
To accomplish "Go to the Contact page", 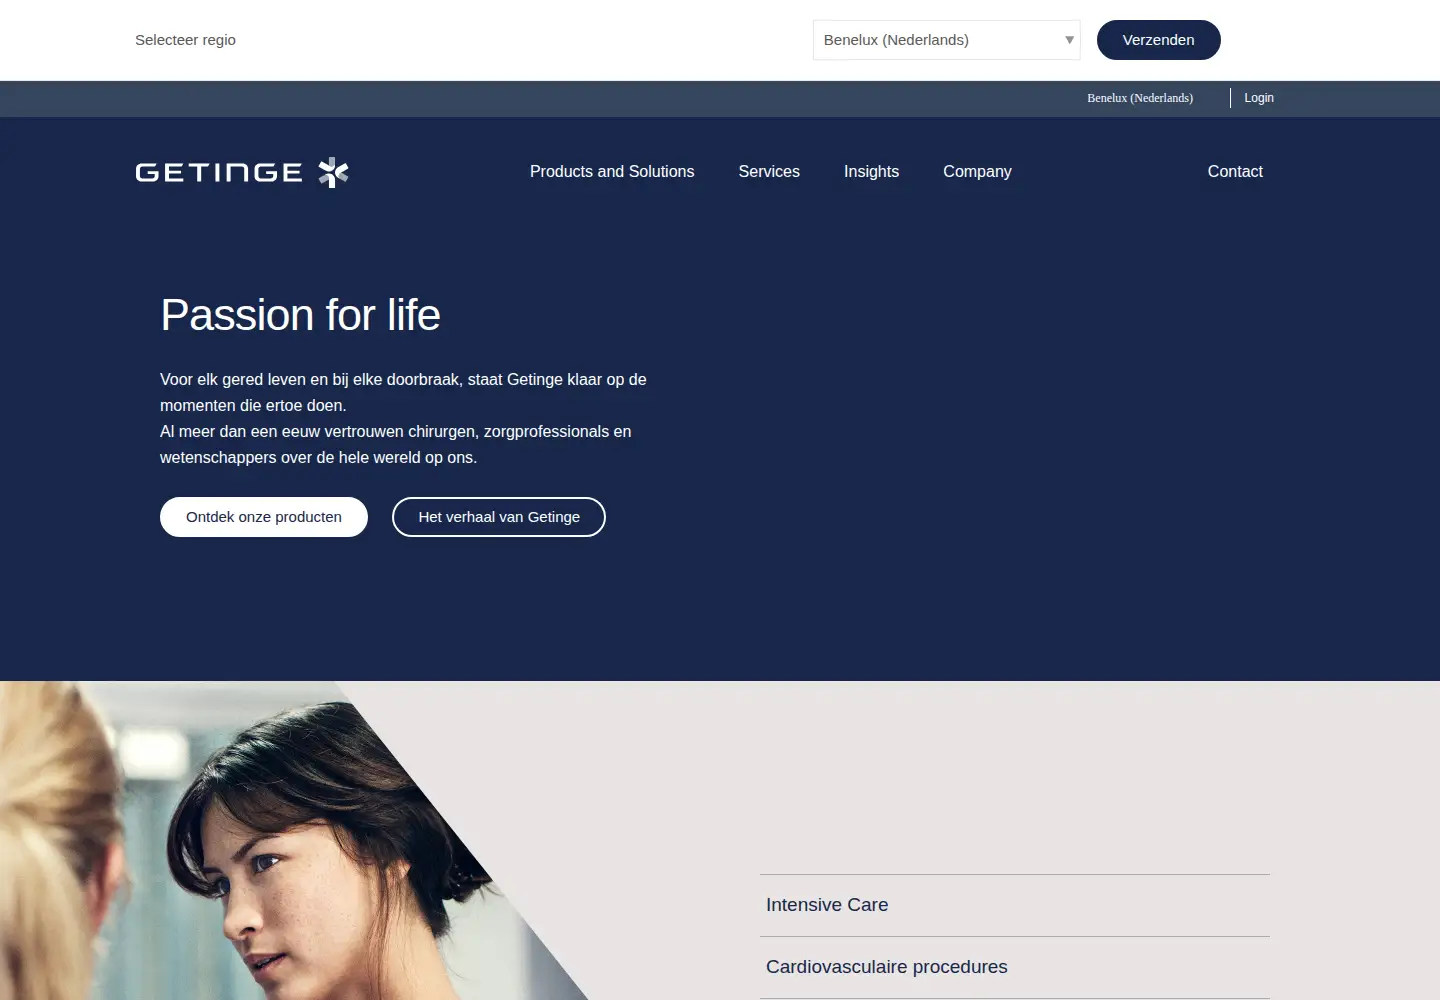I will click(1235, 172).
